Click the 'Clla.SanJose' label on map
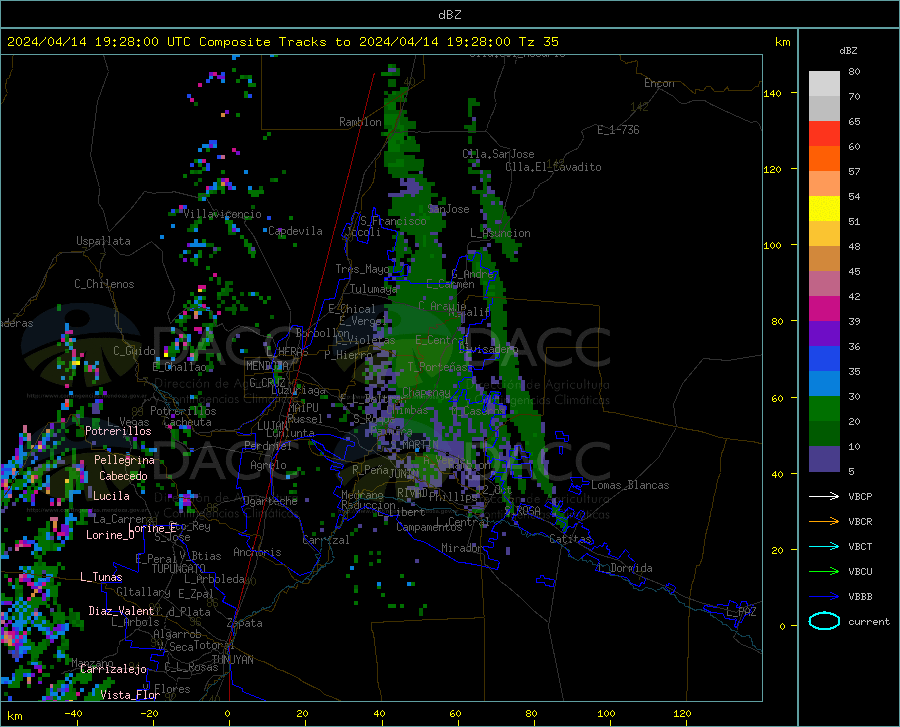 [x=498, y=154]
